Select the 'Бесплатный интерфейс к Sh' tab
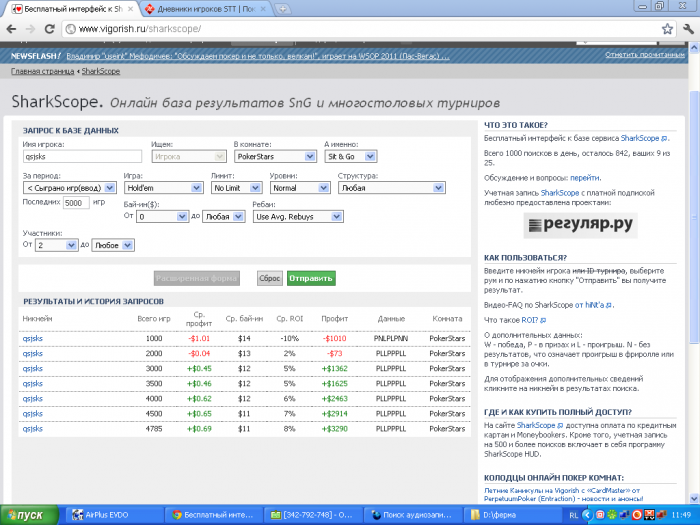Viewport: 700px width, 525px height. pyautogui.click(x=73, y=9)
